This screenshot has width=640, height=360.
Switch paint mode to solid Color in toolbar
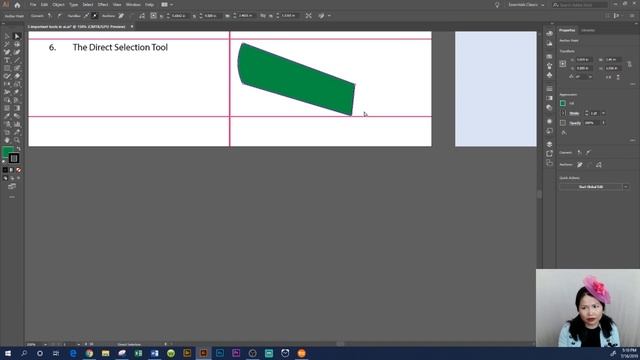(5, 170)
